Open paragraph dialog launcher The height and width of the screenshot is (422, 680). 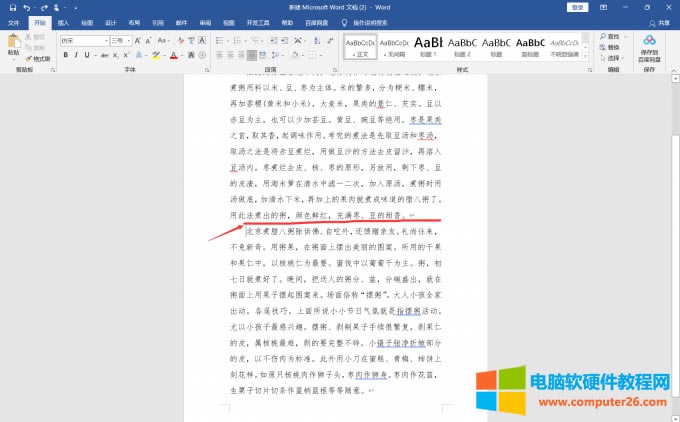pyautogui.click(x=335, y=70)
